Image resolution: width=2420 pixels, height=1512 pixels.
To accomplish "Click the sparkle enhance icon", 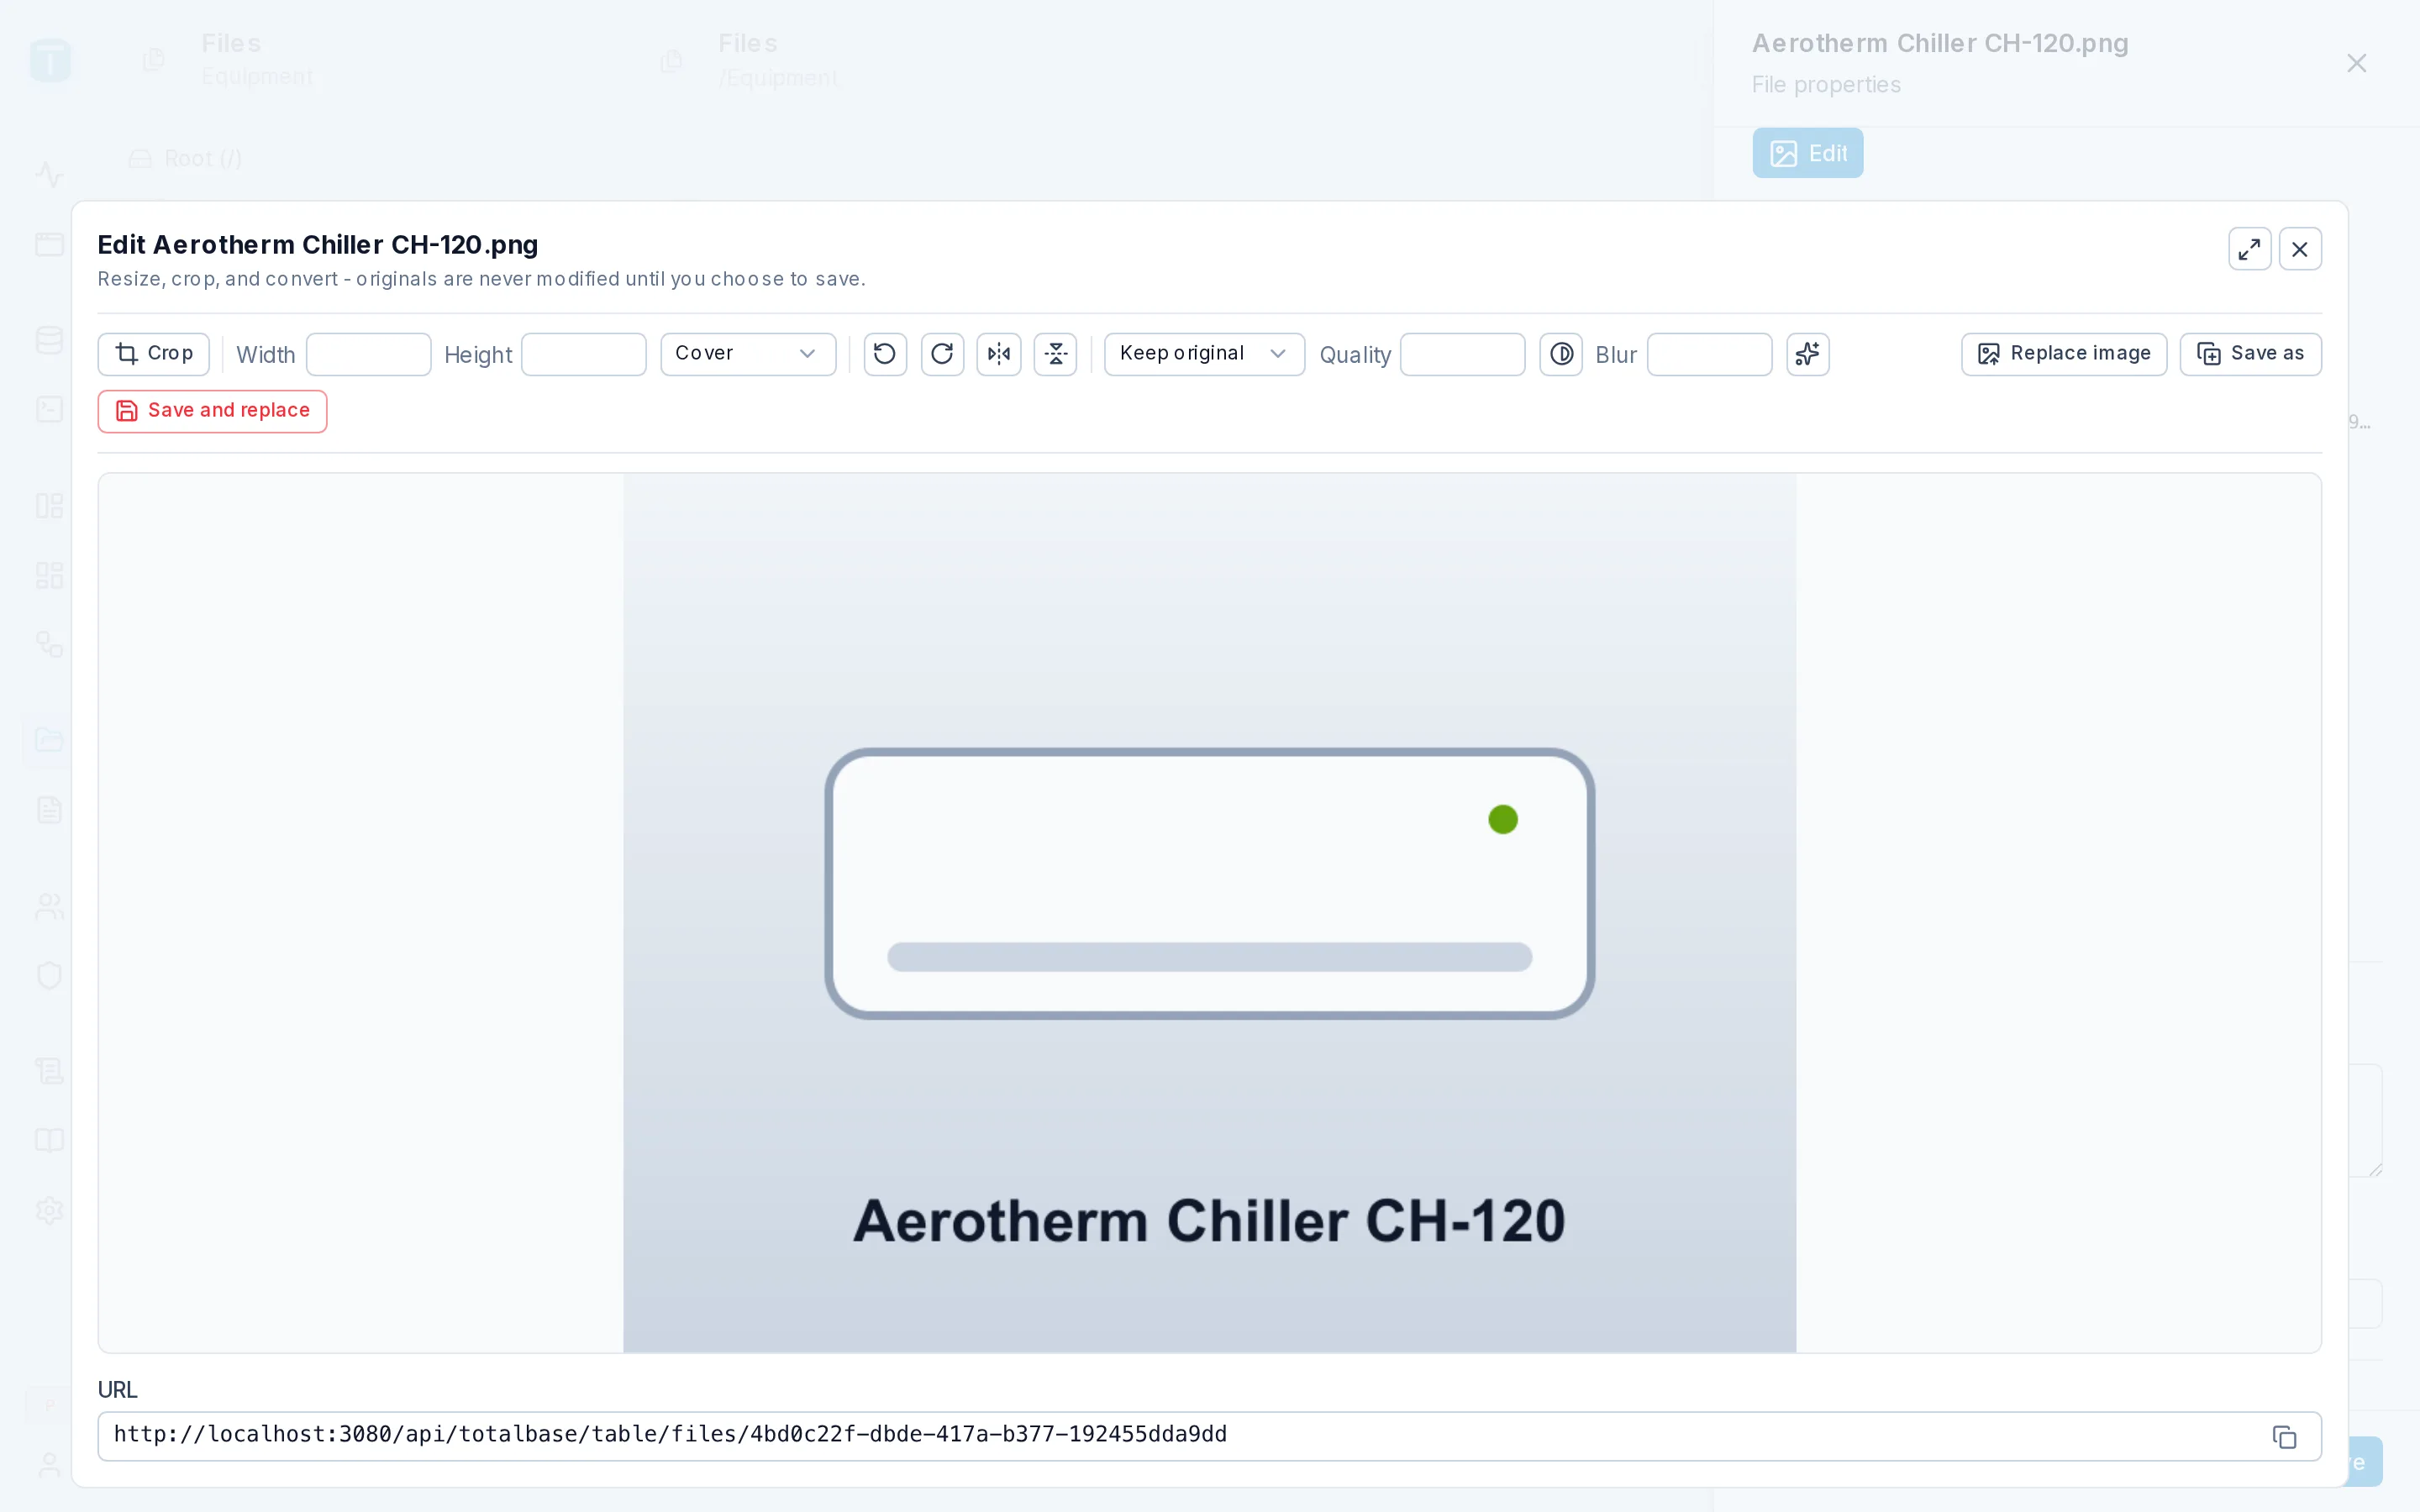I will coord(1808,354).
